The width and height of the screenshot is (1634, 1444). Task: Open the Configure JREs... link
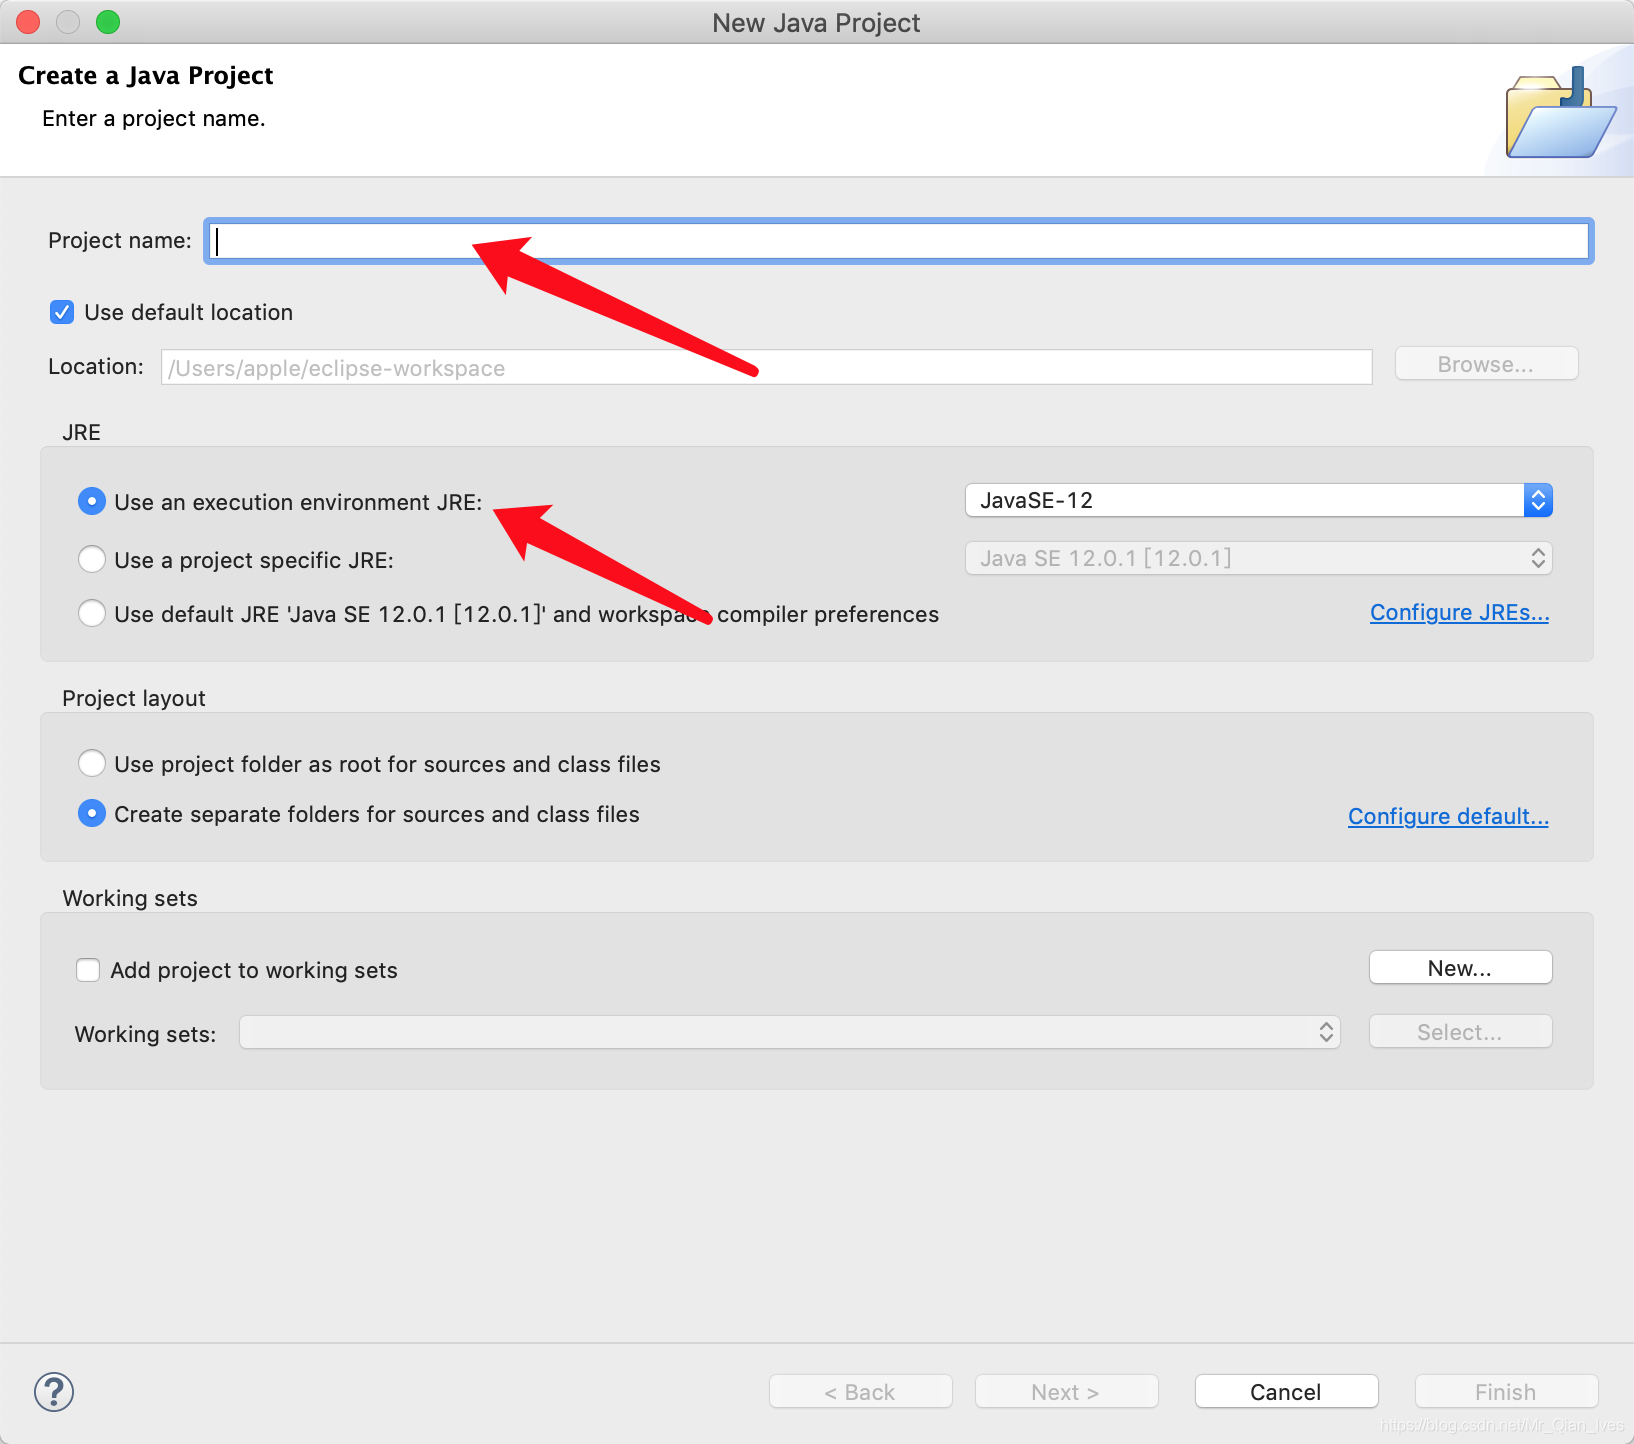pos(1459,612)
